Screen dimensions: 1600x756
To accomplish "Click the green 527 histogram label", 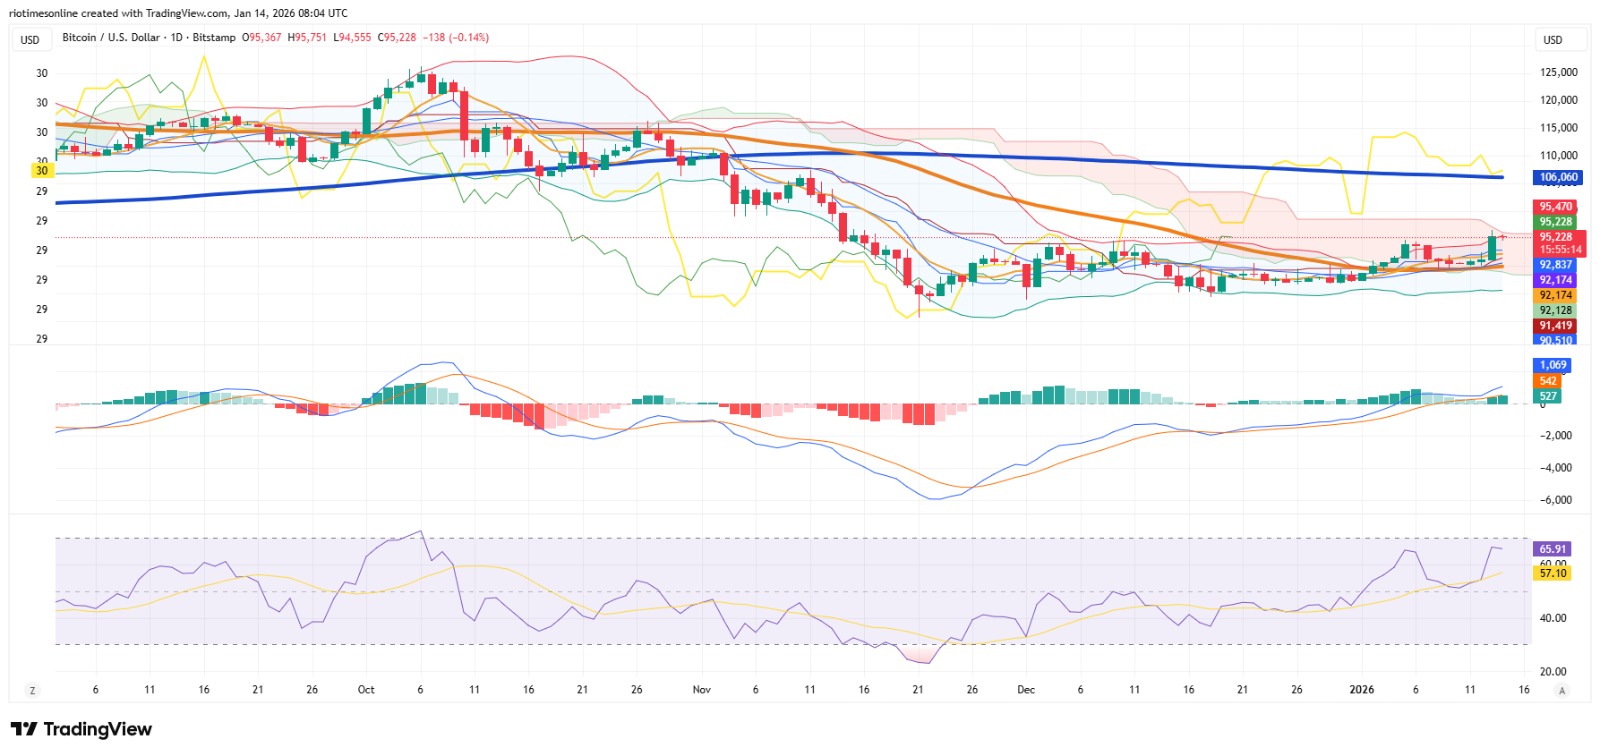I will point(1547,396).
